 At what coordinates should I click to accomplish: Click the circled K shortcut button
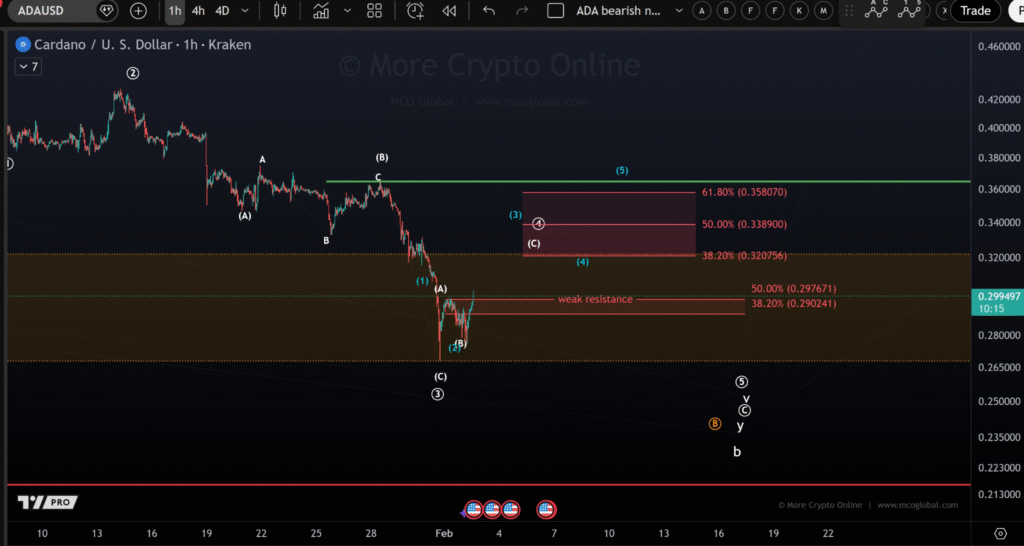799,10
